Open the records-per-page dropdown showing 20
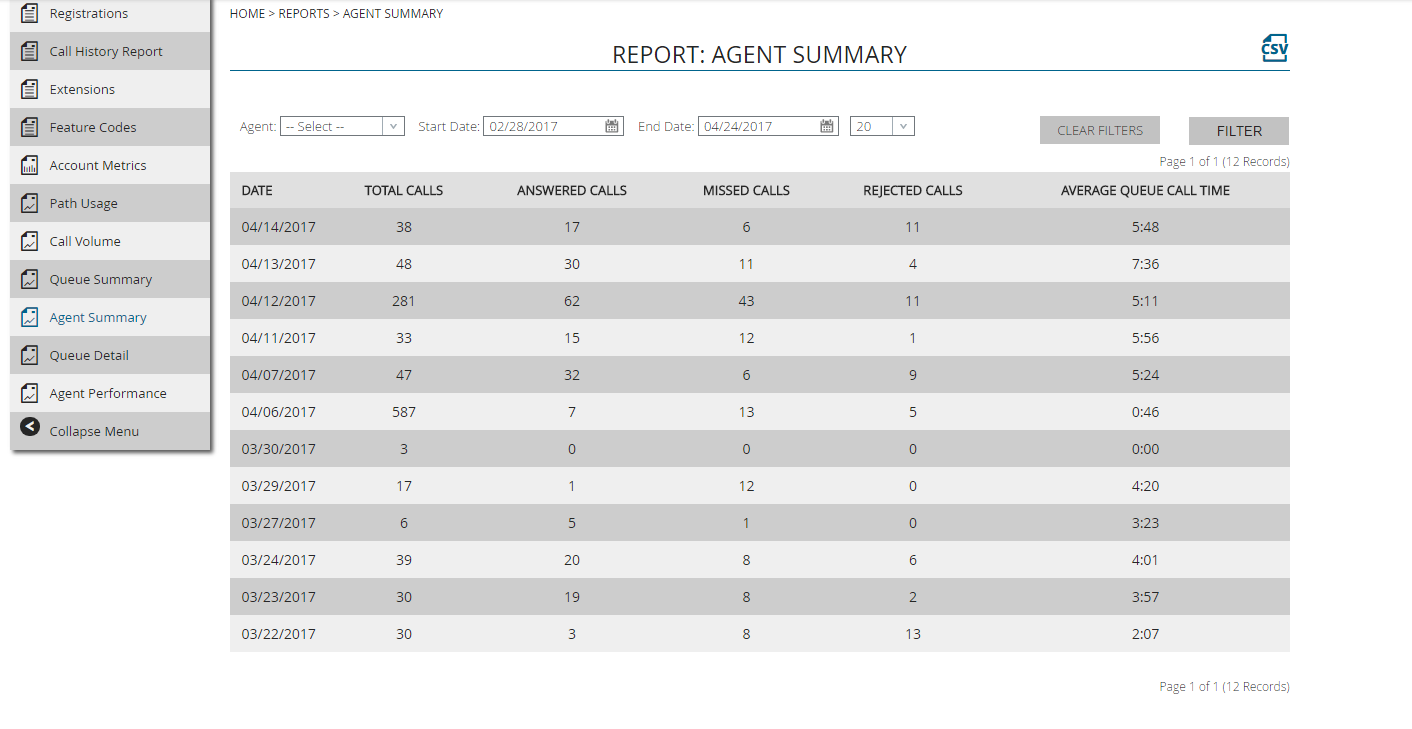 (x=882, y=126)
